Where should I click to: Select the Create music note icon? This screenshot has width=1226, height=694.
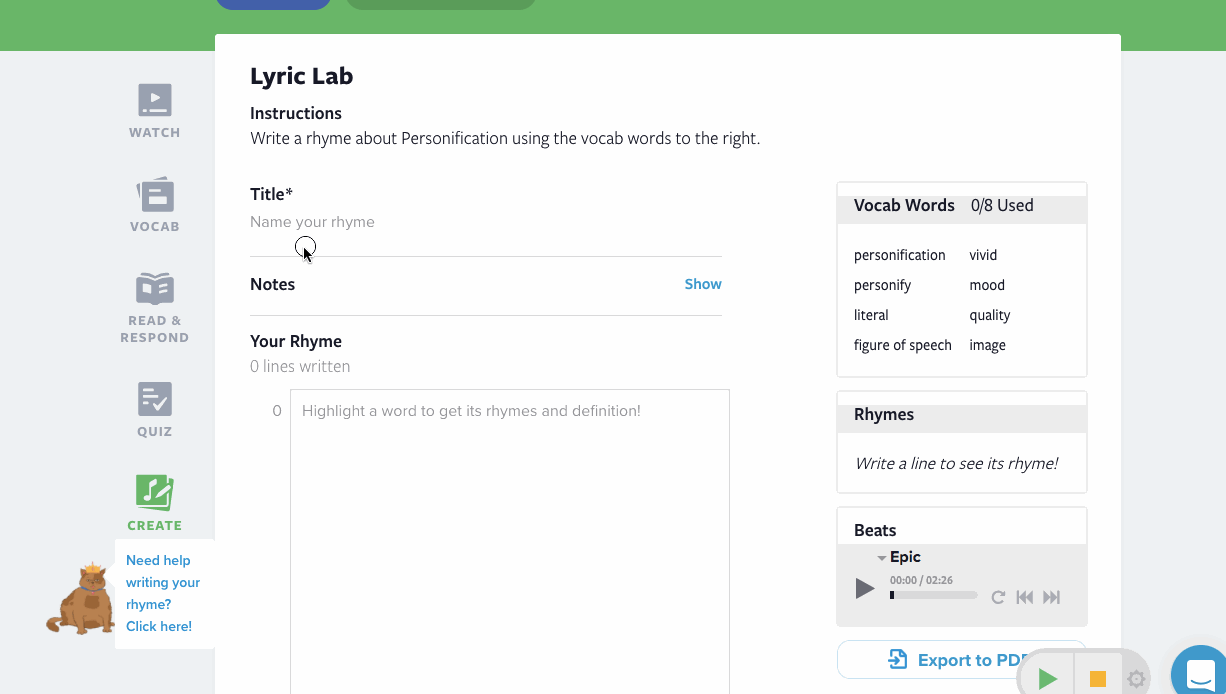click(154, 492)
